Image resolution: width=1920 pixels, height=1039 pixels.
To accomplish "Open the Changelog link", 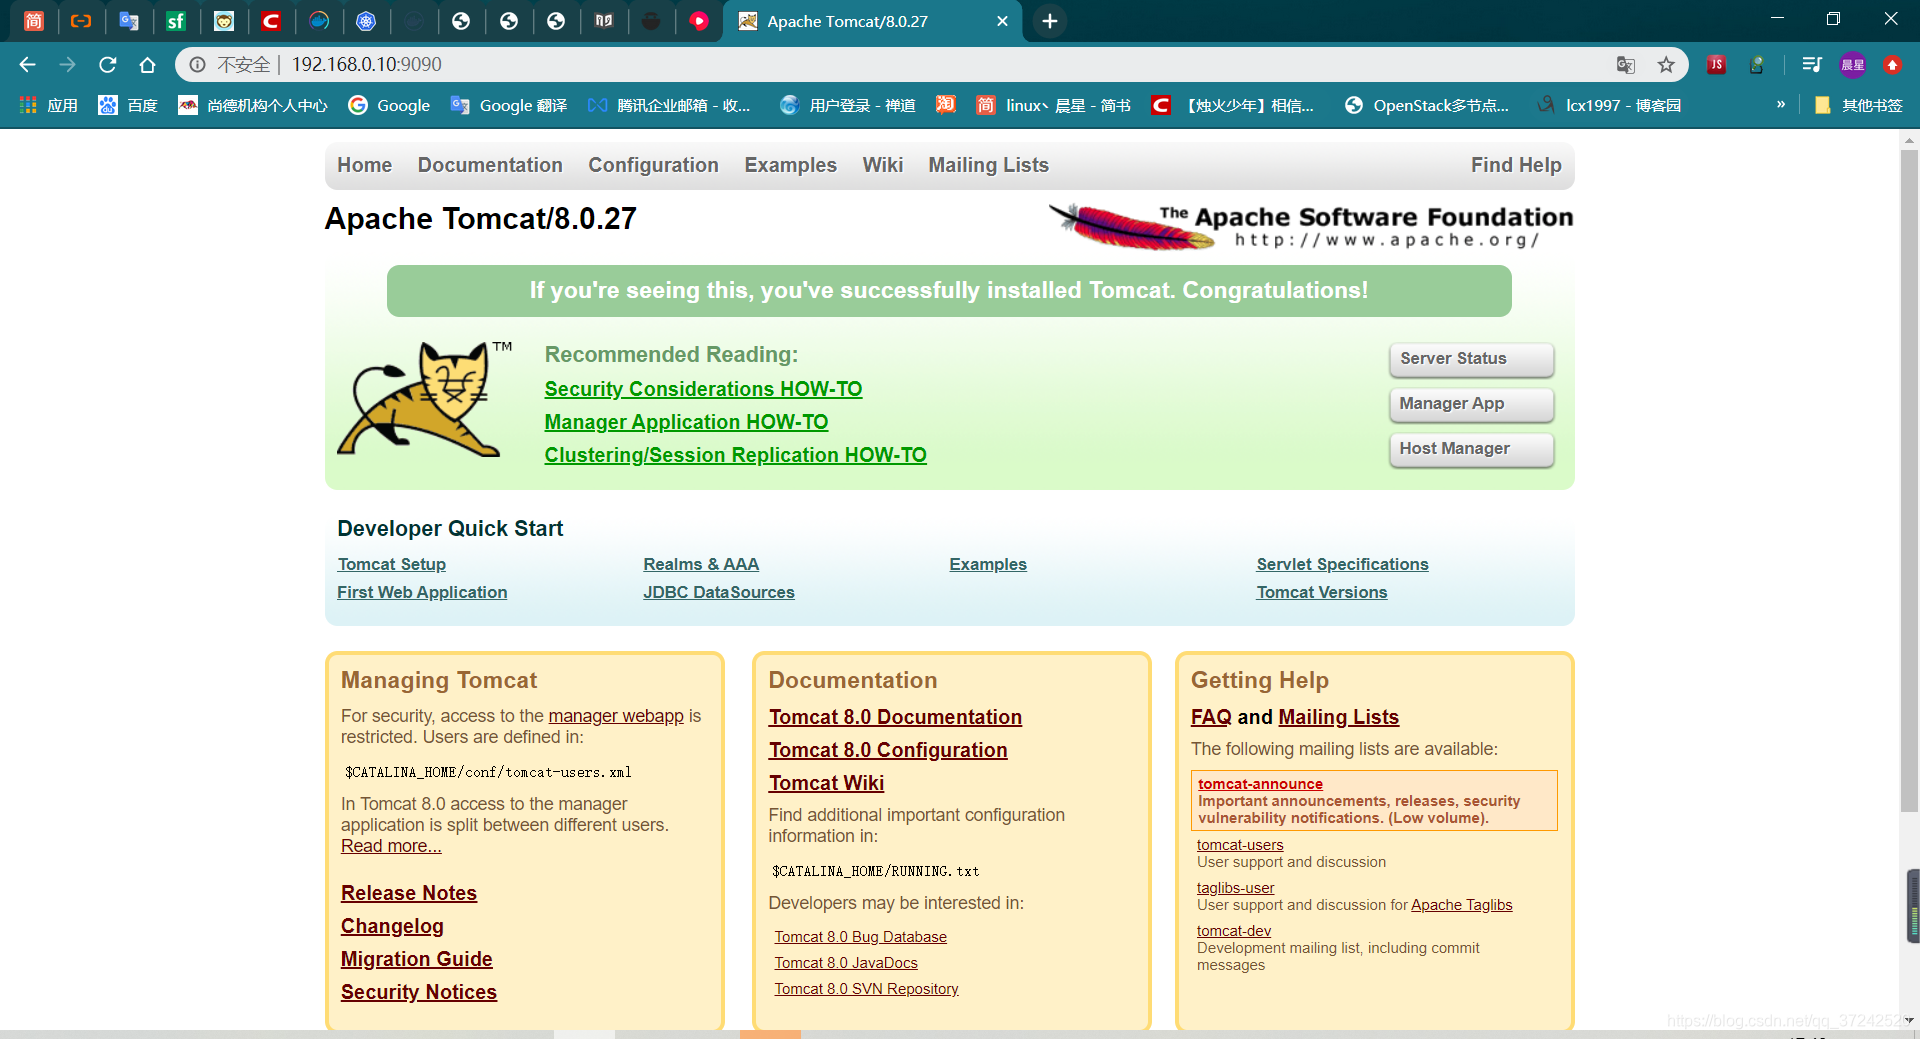I will click(392, 926).
